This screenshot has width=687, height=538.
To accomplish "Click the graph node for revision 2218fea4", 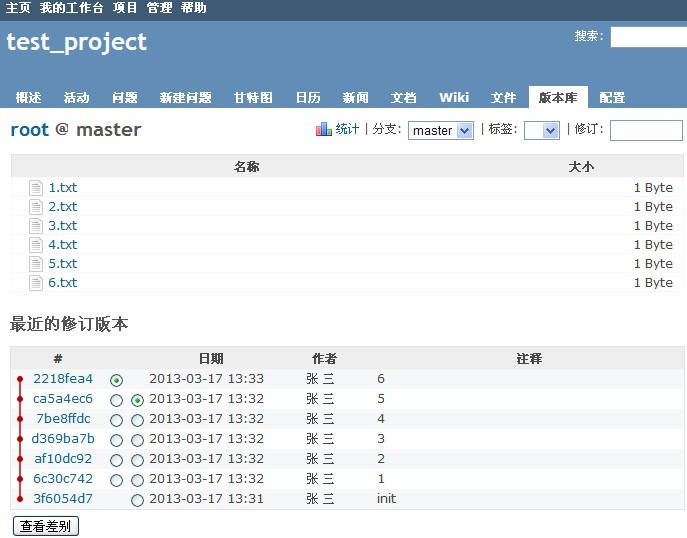I will [19, 379].
